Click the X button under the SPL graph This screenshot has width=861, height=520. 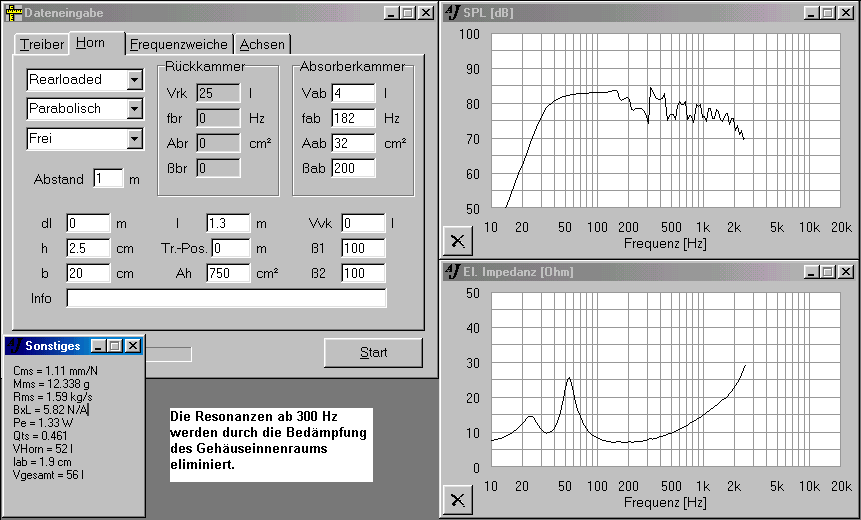pos(458,241)
